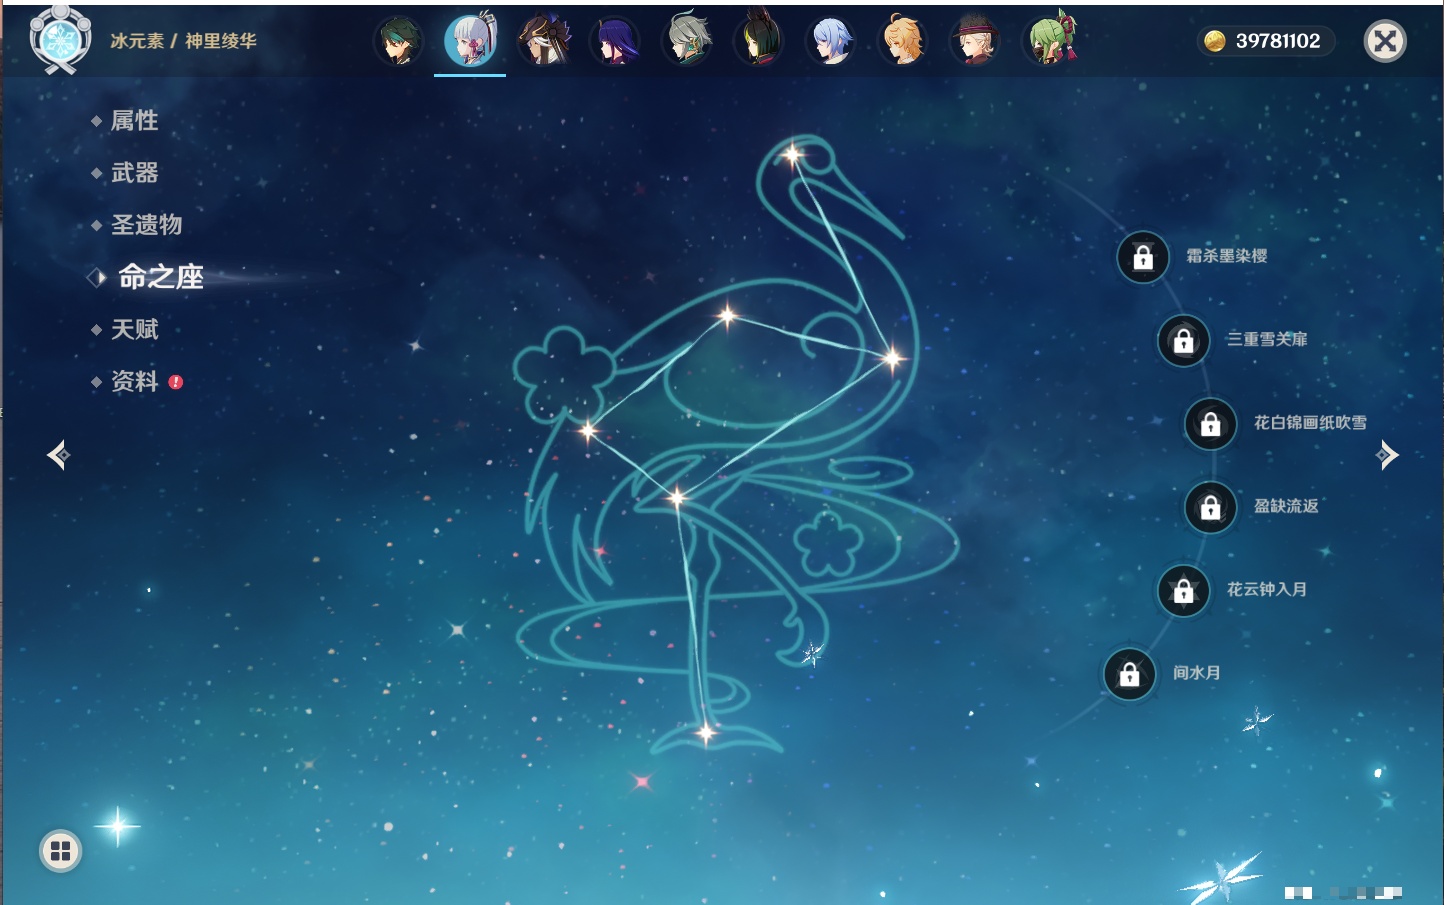Open the locked 三重雪关扉 constellation node
The image size is (1444, 905).
1183,341
